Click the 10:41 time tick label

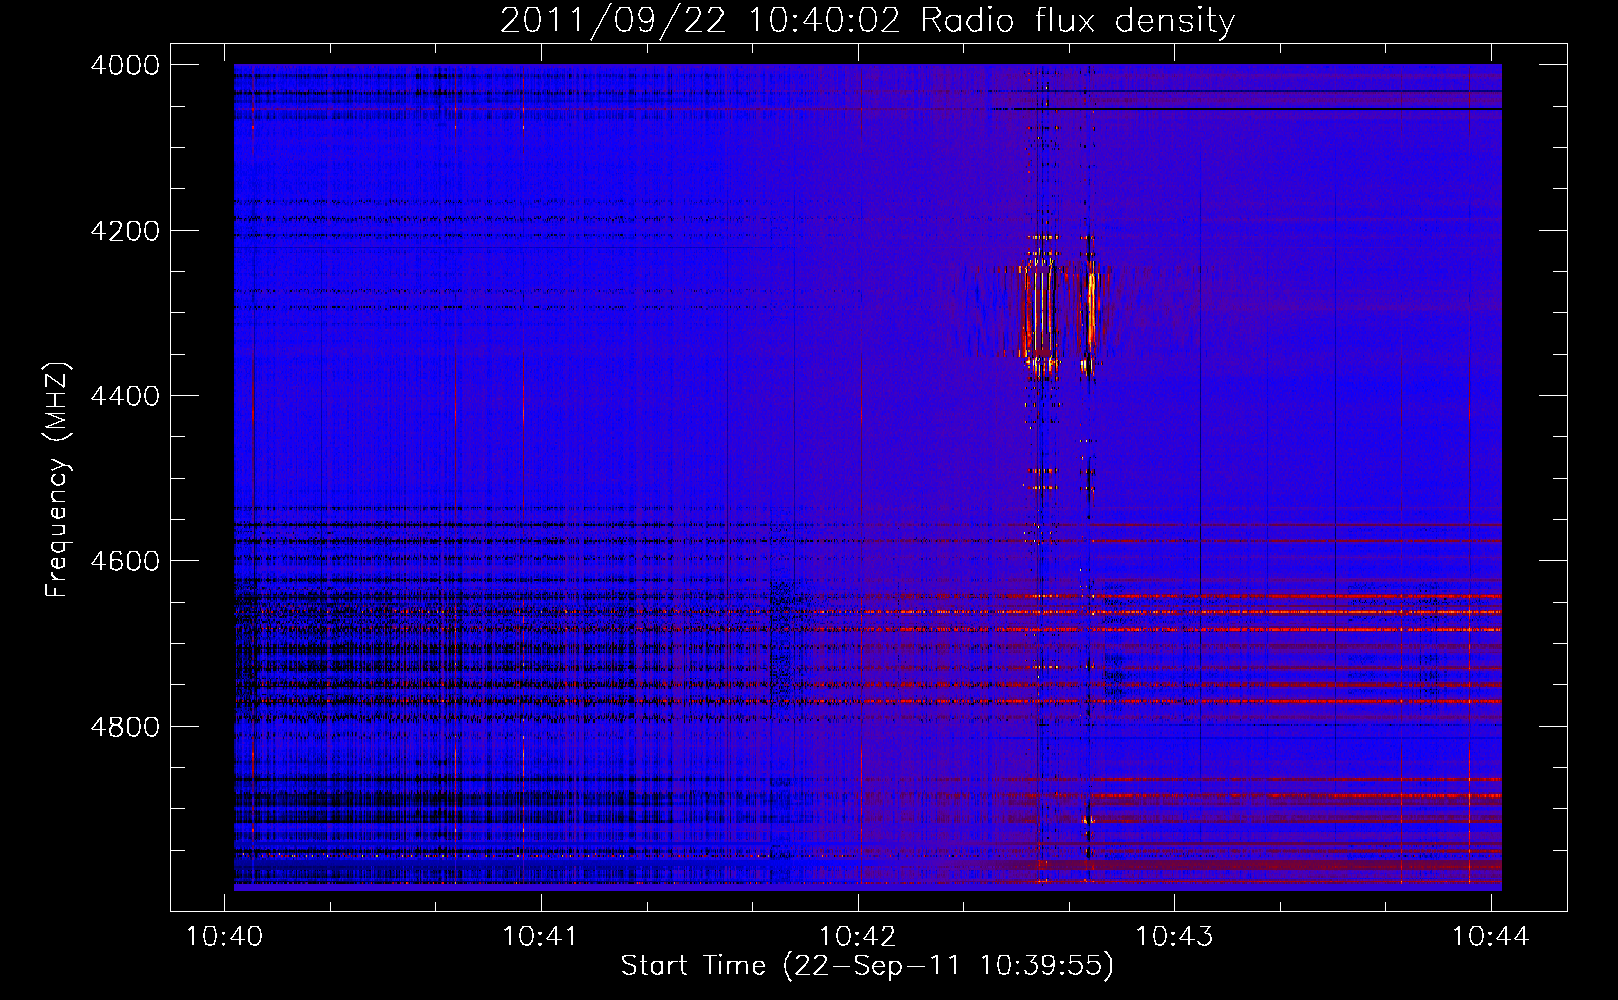click(x=541, y=936)
